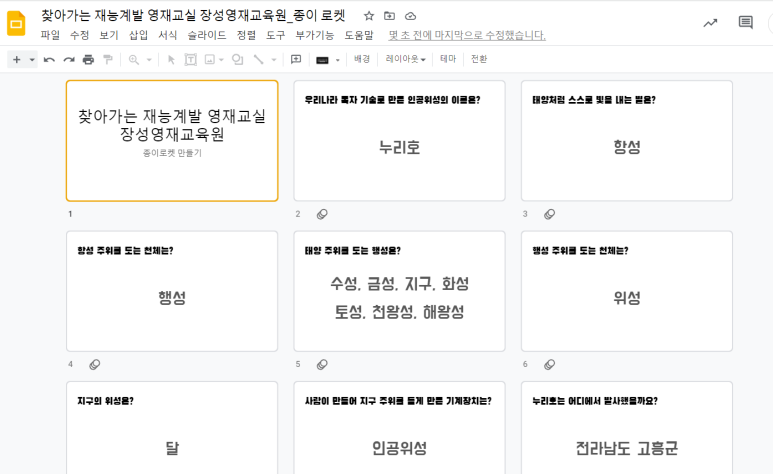
Task: Click the input tools keyboard icon
Action: 322,60
